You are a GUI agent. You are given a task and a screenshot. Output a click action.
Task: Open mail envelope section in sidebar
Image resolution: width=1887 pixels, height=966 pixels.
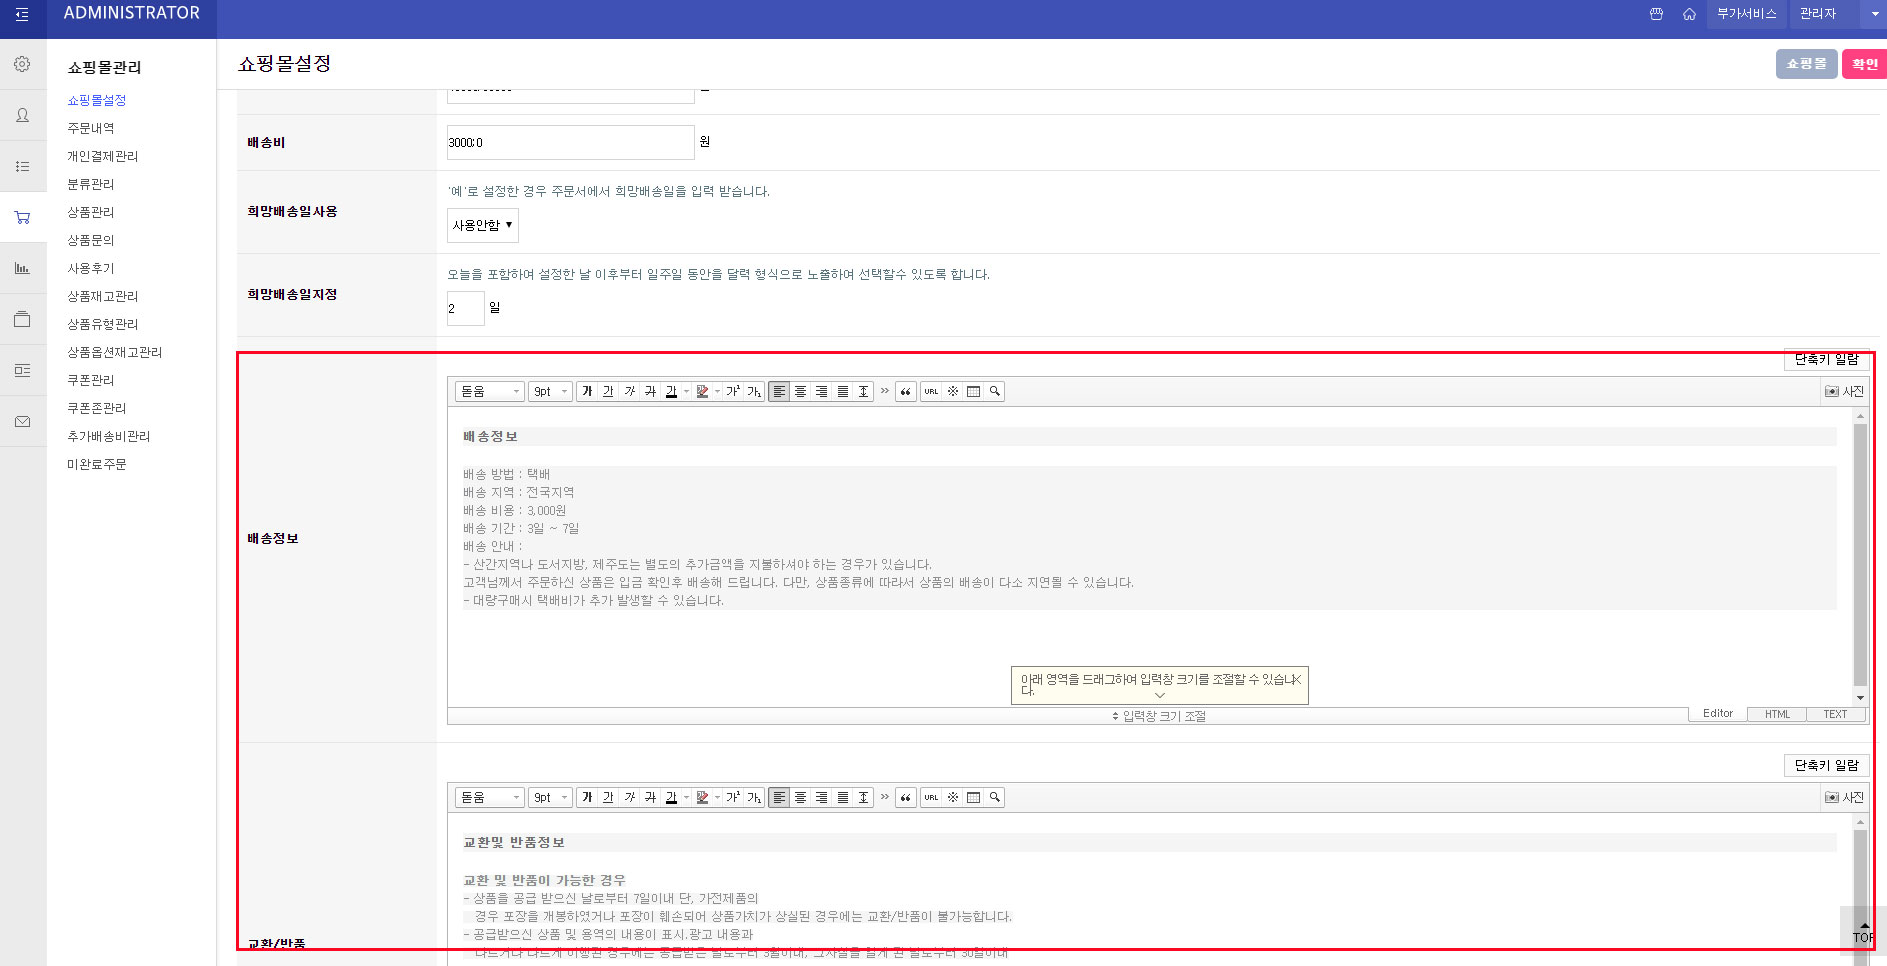pyautogui.click(x=22, y=421)
